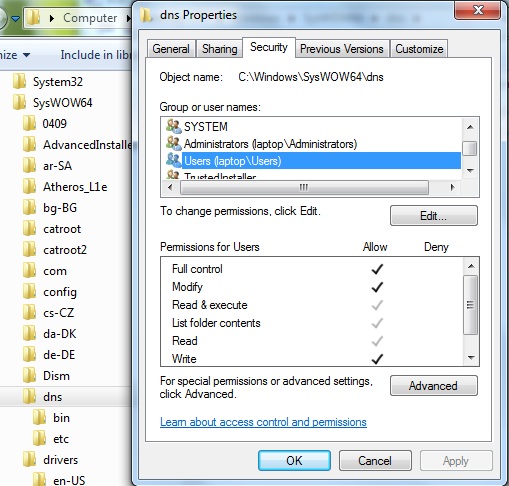Screen dimensions: 509x486
Task: Select the System32 folder name in tree
Action: coord(58,82)
